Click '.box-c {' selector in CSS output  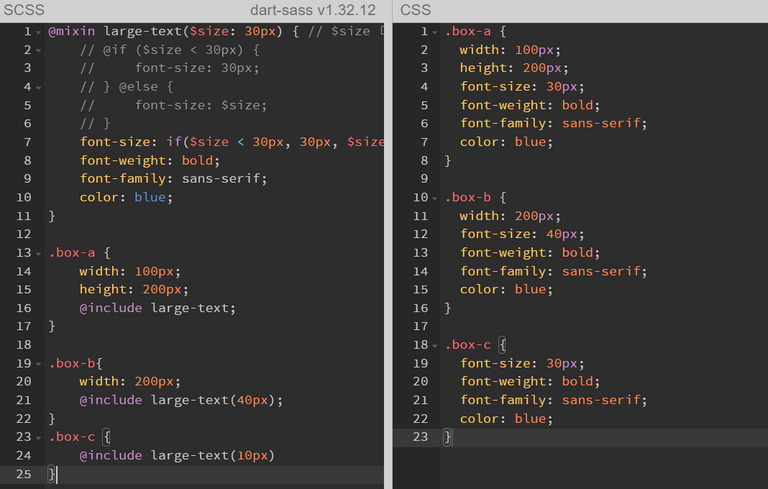[x=476, y=345]
